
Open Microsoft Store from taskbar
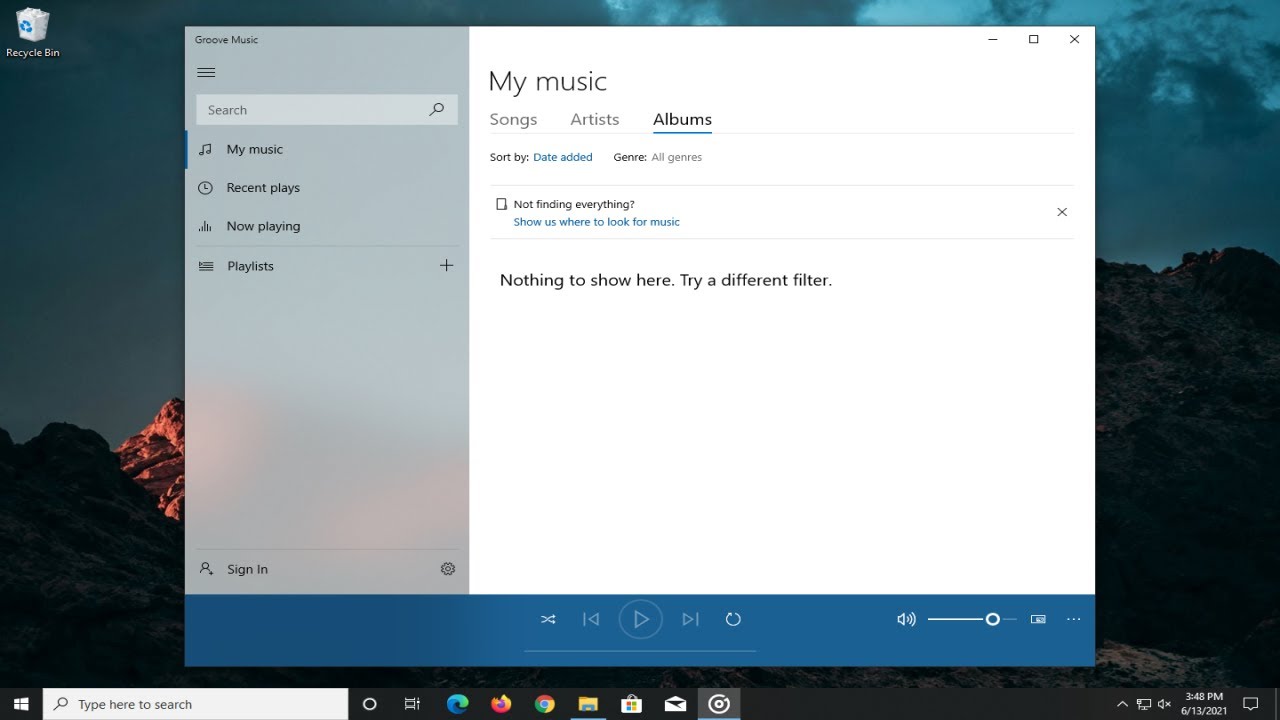pos(631,704)
